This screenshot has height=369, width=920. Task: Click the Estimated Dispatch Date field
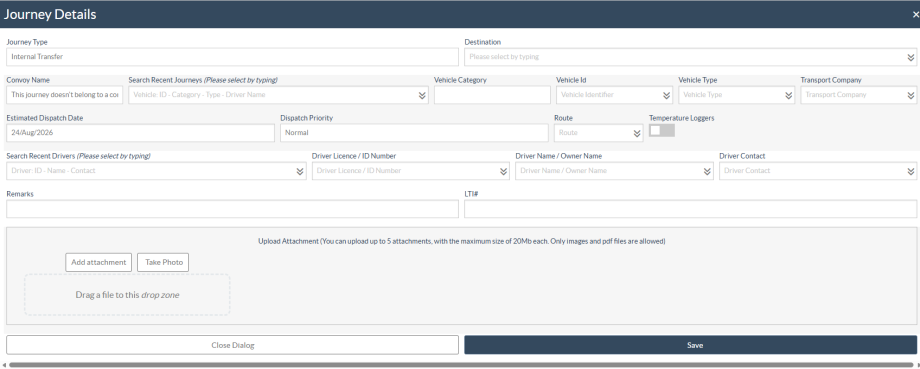(x=140, y=133)
